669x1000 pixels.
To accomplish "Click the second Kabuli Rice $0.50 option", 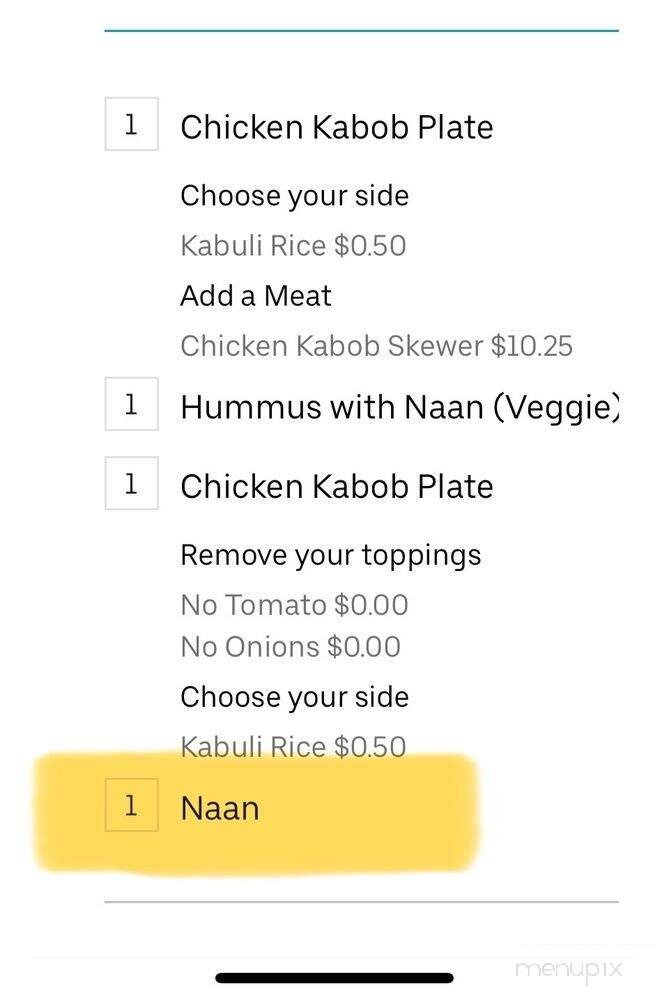I will click(294, 746).
